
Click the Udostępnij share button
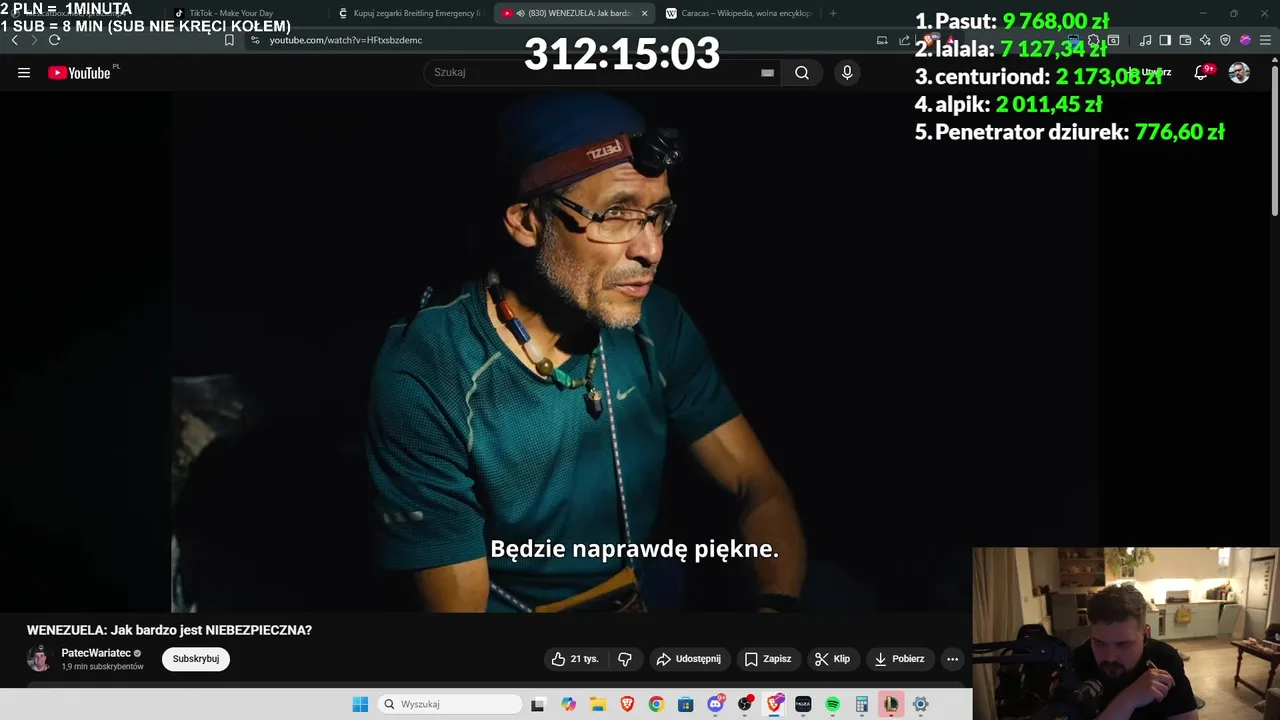[688, 659]
